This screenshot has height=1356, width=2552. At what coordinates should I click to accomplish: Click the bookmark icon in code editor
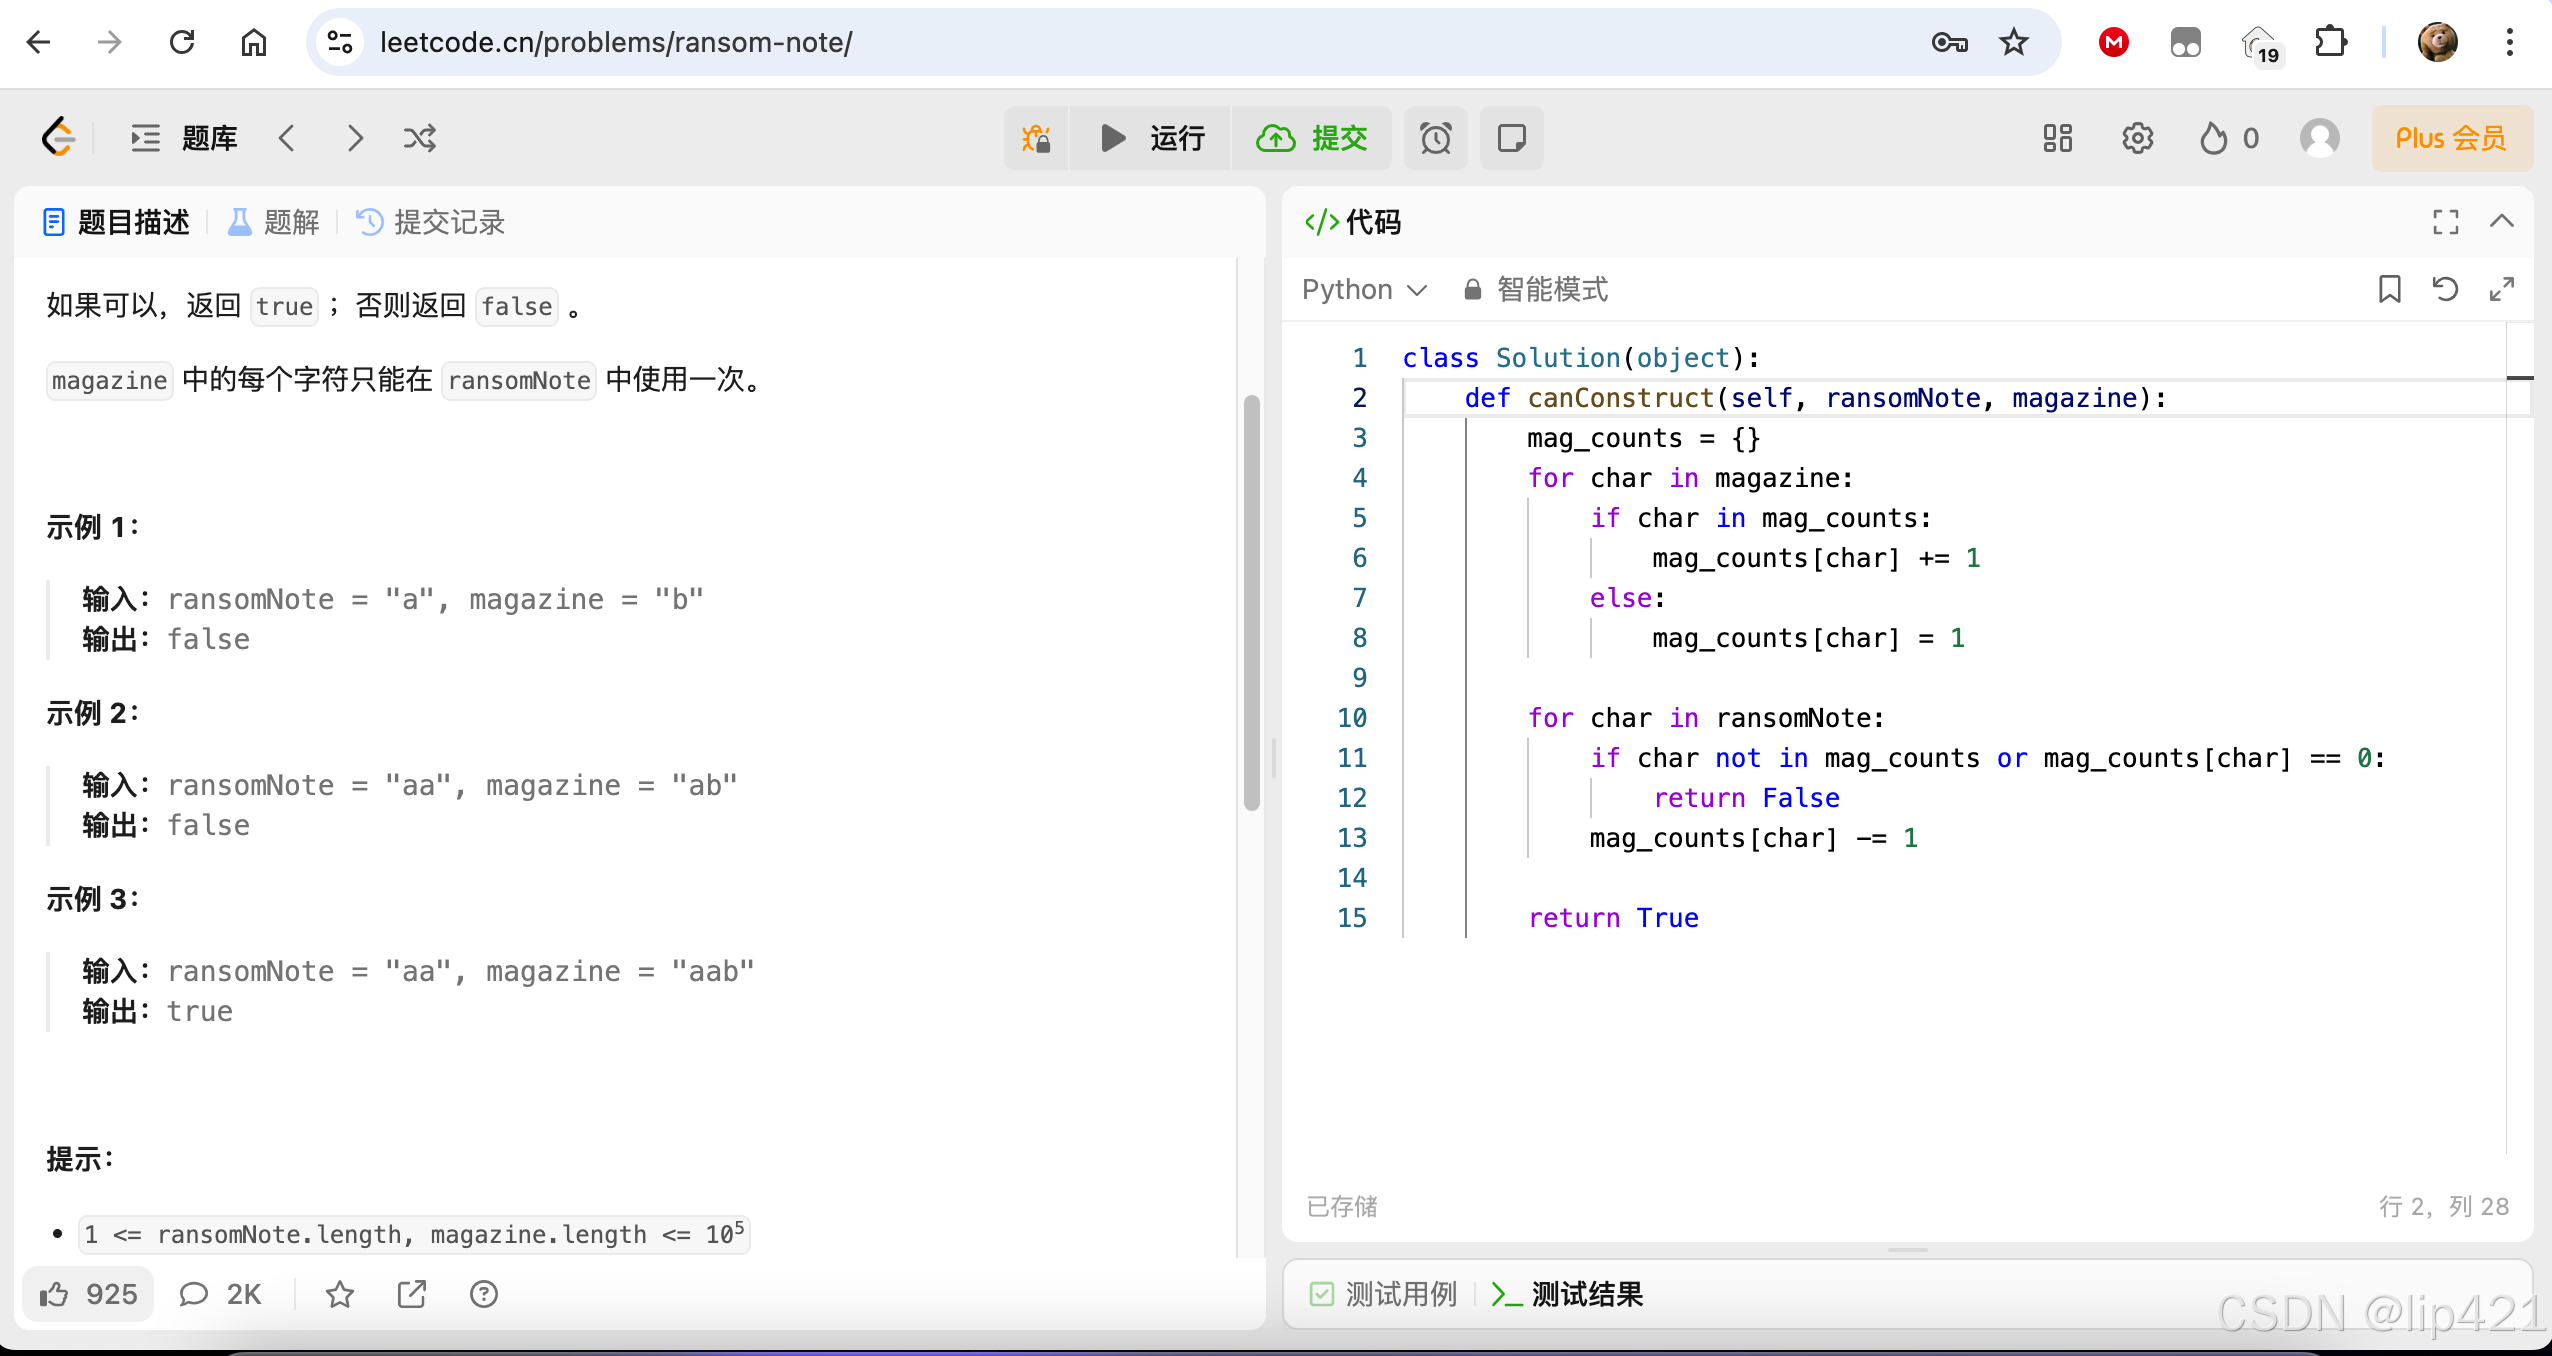(x=2389, y=289)
